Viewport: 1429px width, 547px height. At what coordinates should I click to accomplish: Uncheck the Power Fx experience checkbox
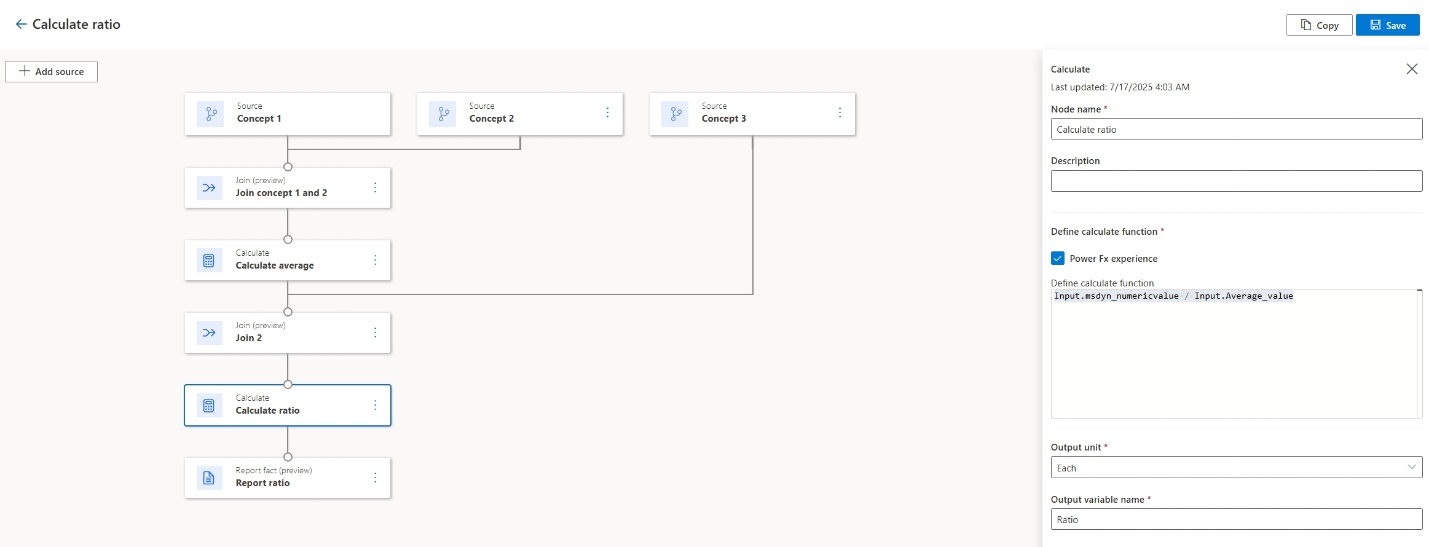pyautogui.click(x=1058, y=258)
